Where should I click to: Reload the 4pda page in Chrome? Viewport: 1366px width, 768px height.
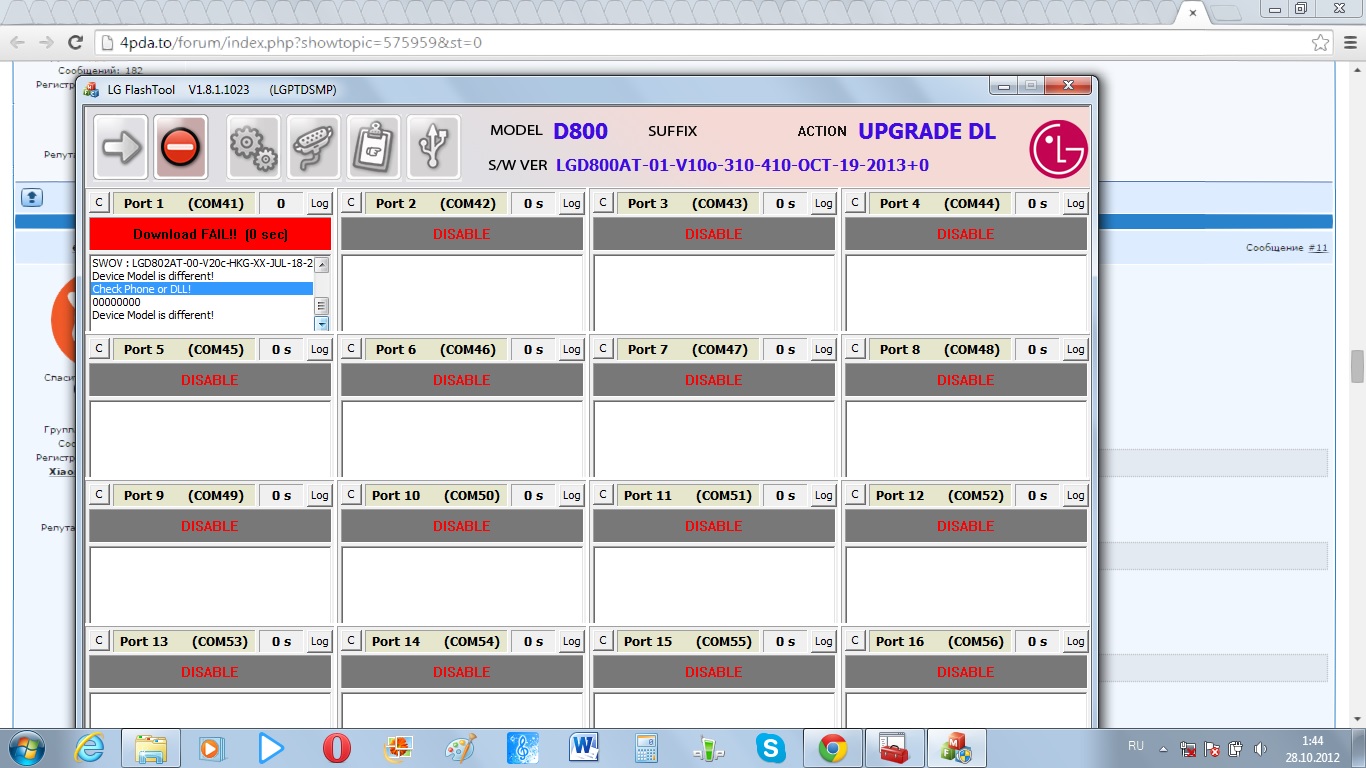(x=75, y=43)
